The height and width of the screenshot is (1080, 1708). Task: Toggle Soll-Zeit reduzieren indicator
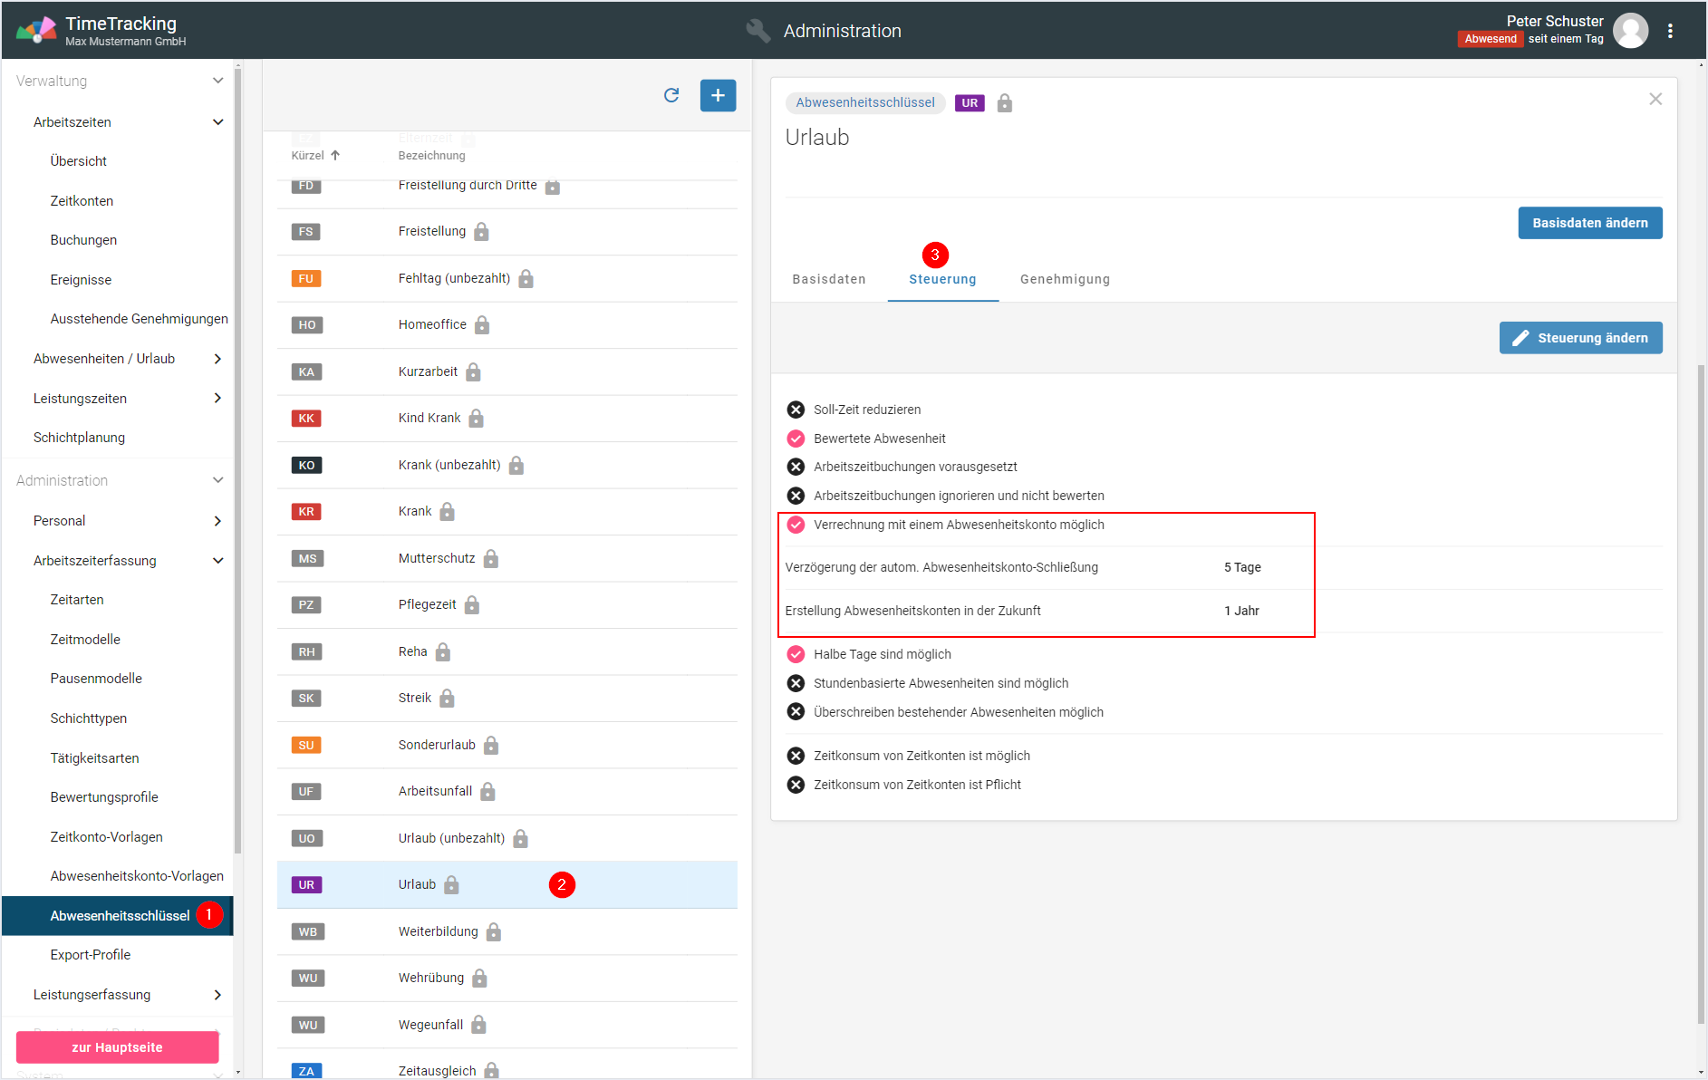[796, 410]
